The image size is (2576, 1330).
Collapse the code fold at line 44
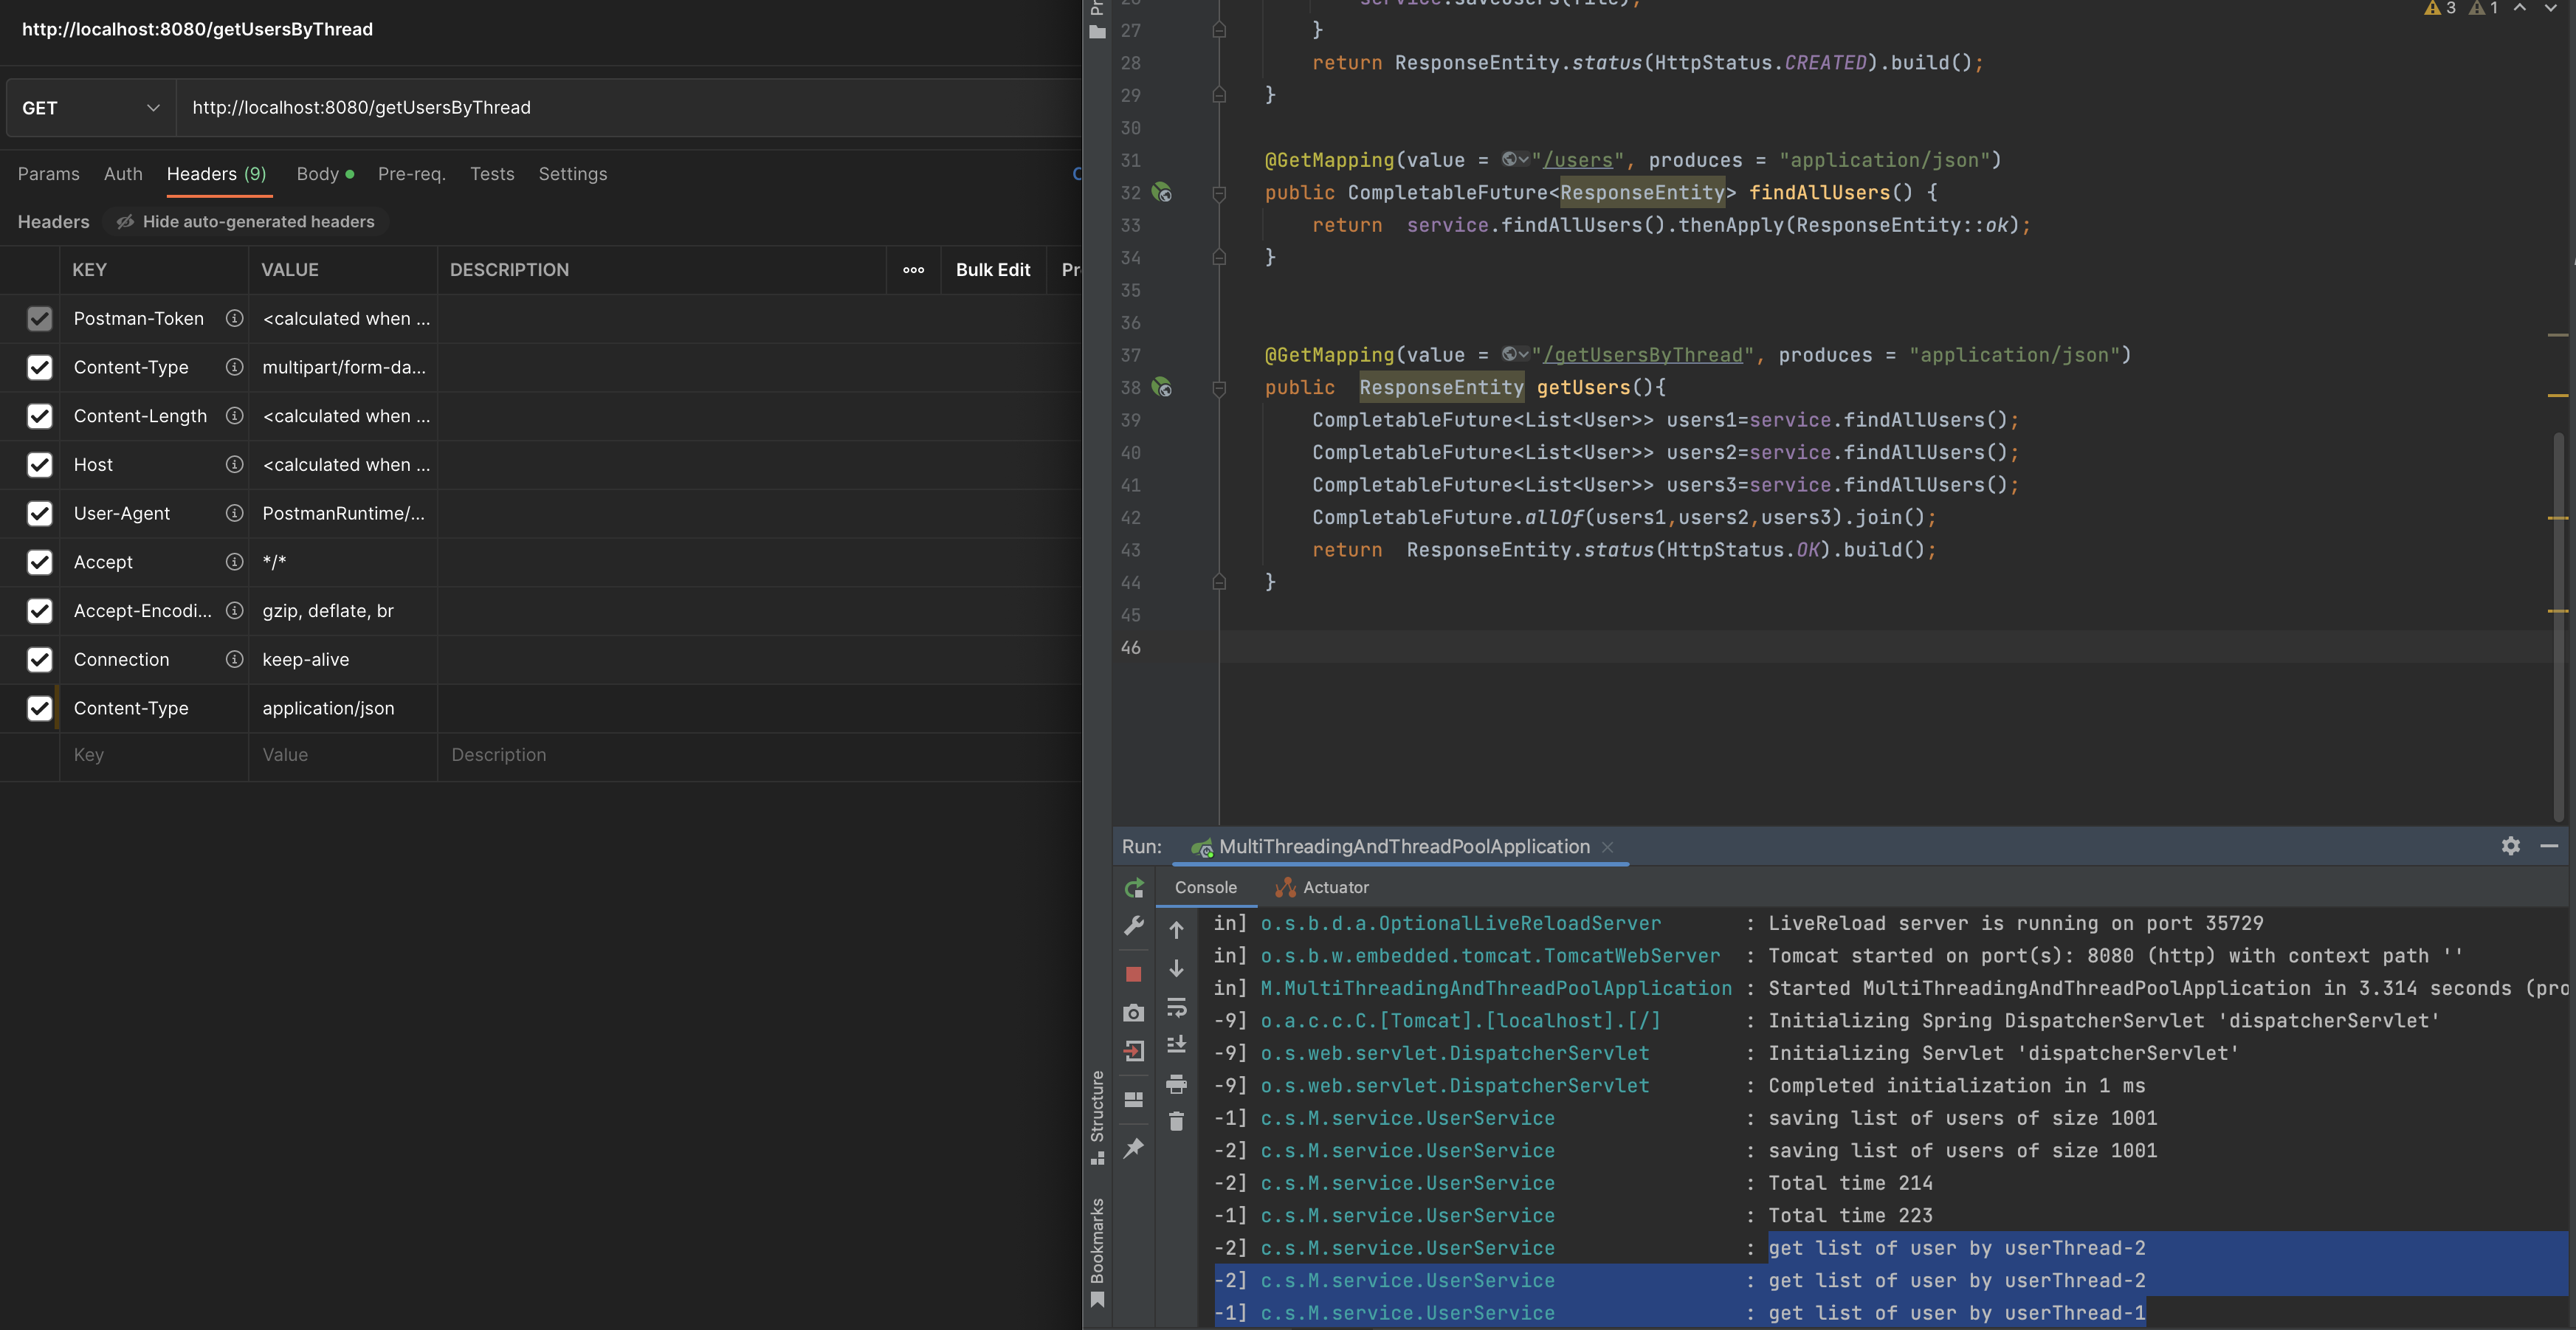1220,582
